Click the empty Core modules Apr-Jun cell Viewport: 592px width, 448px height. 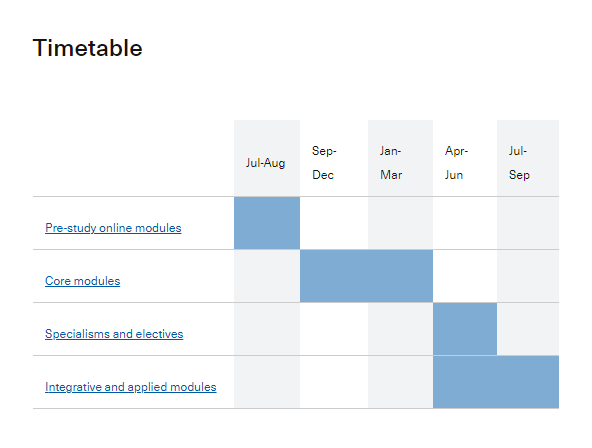point(465,276)
